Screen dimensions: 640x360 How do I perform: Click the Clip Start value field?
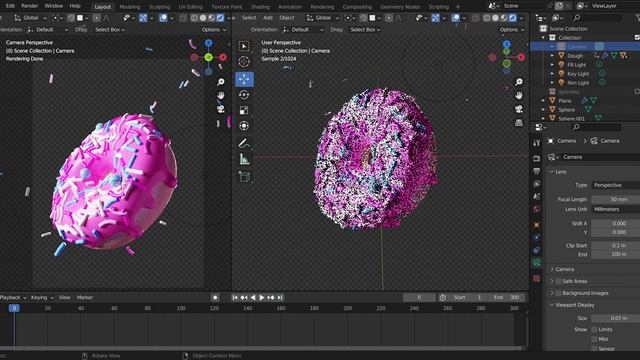point(616,245)
